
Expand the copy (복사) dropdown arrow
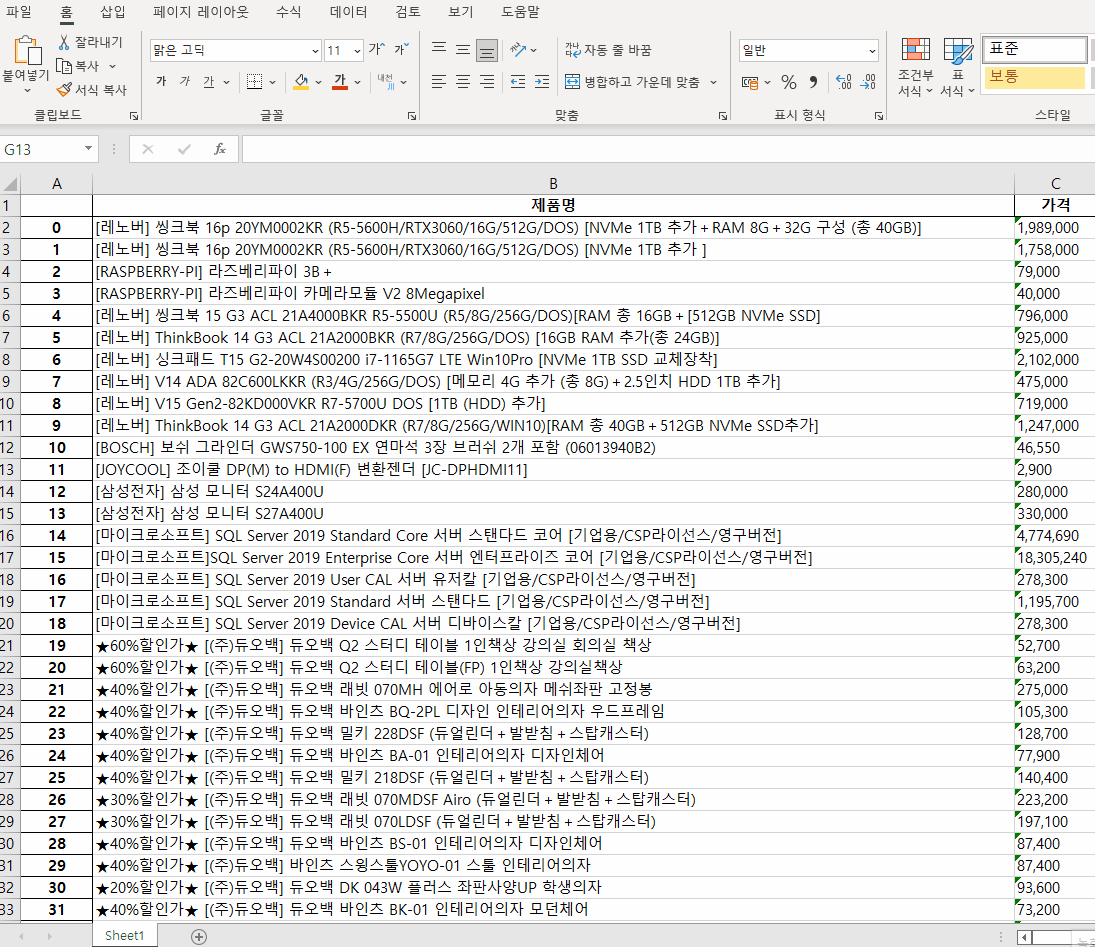tap(112, 66)
